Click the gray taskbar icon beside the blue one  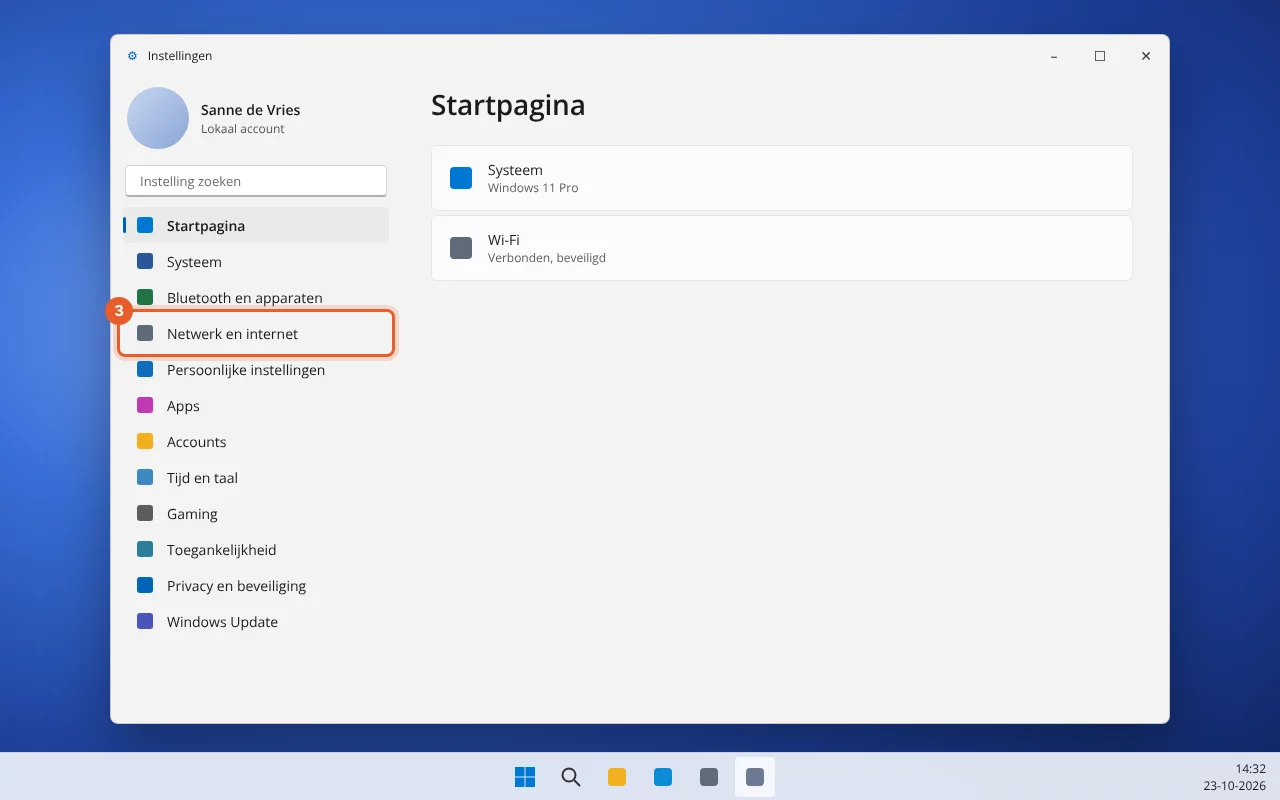point(709,777)
